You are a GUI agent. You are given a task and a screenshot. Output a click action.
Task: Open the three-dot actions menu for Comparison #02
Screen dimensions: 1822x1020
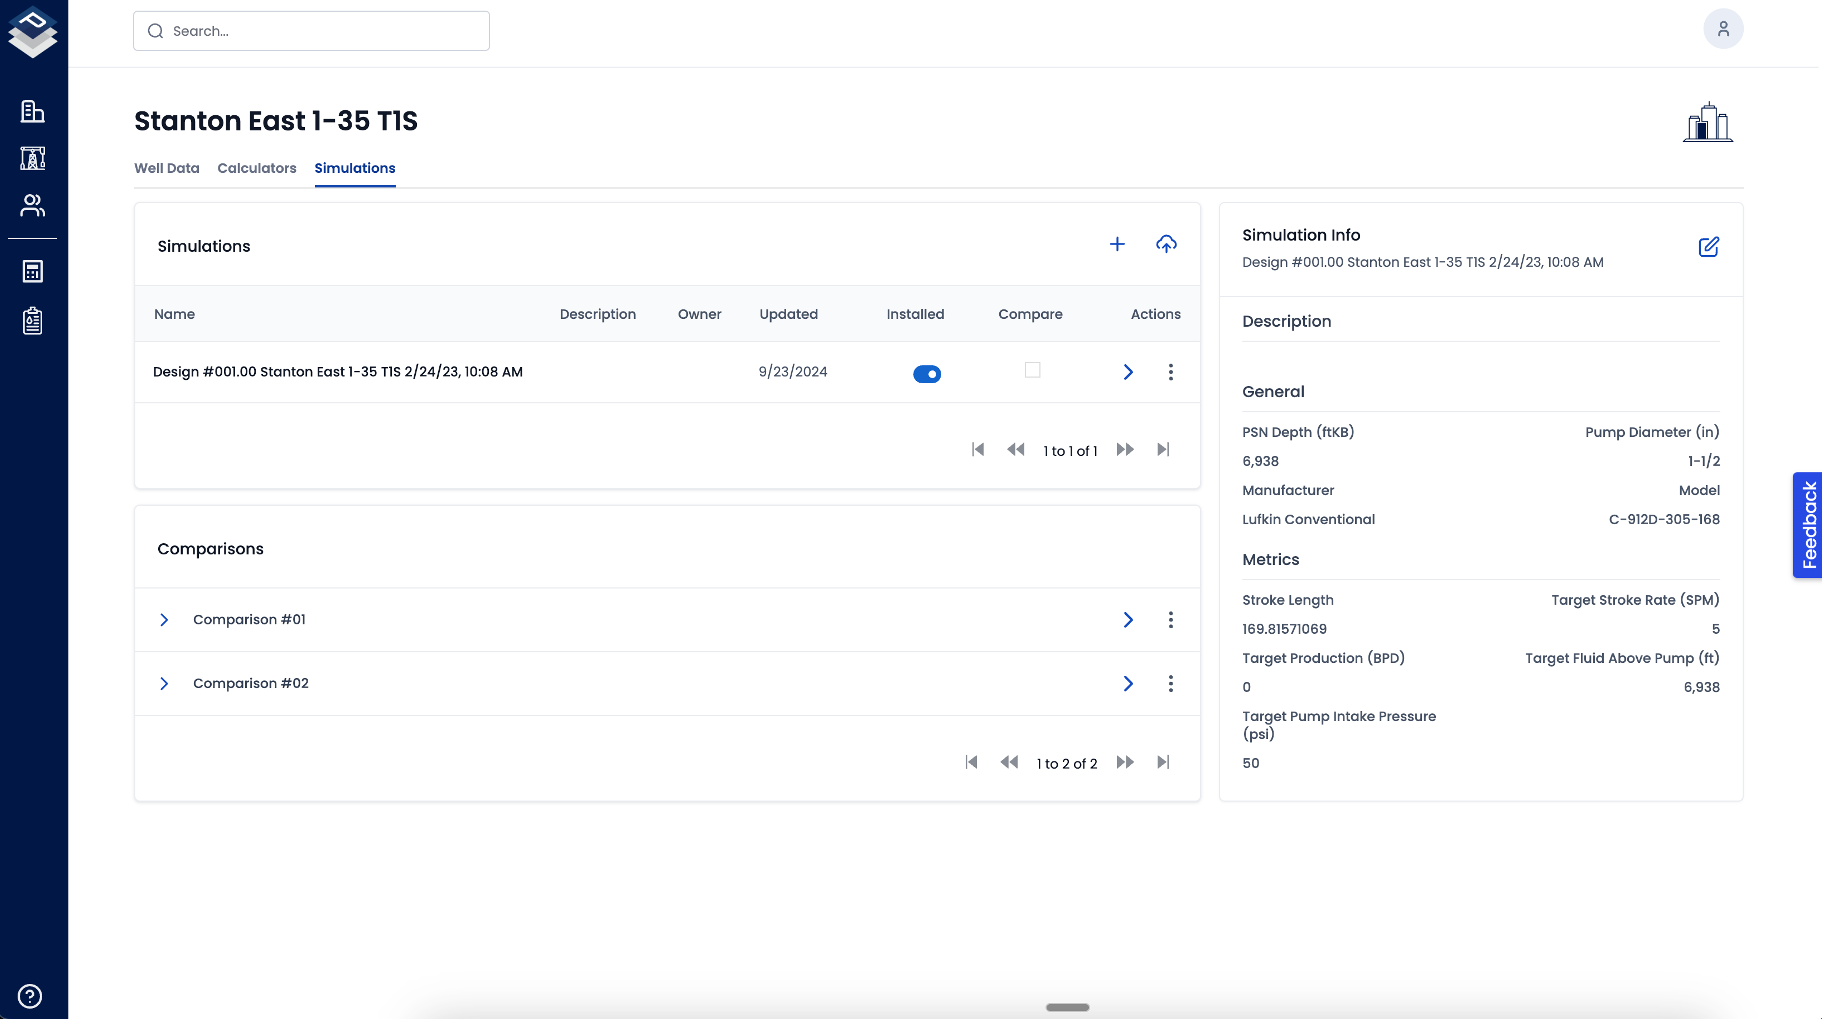(x=1170, y=684)
